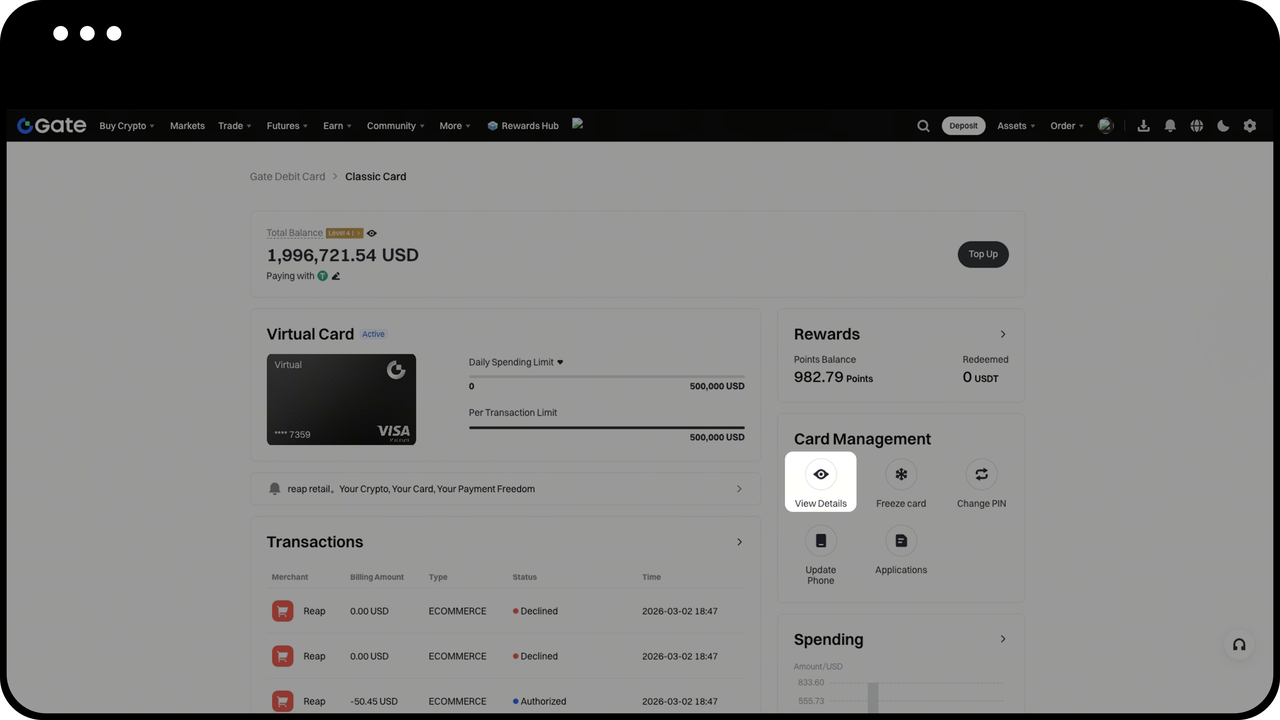Click the search magnifier in navbar
Viewport: 1280px width, 720px height.
click(923, 126)
